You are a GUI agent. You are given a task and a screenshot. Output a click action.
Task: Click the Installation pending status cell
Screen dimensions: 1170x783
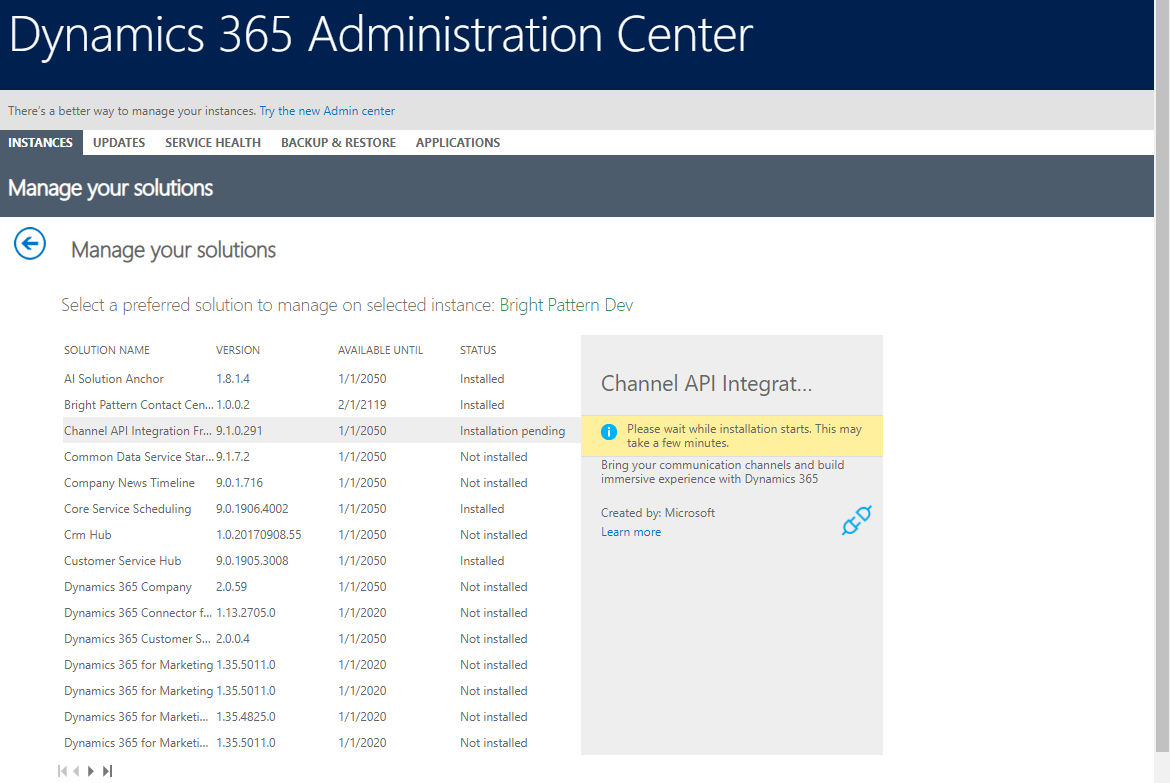512,431
